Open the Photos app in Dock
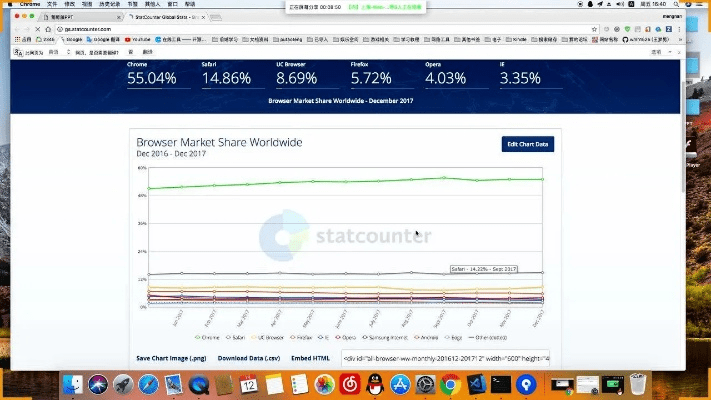The height and width of the screenshot is (400, 711). click(x=324, y=385)
